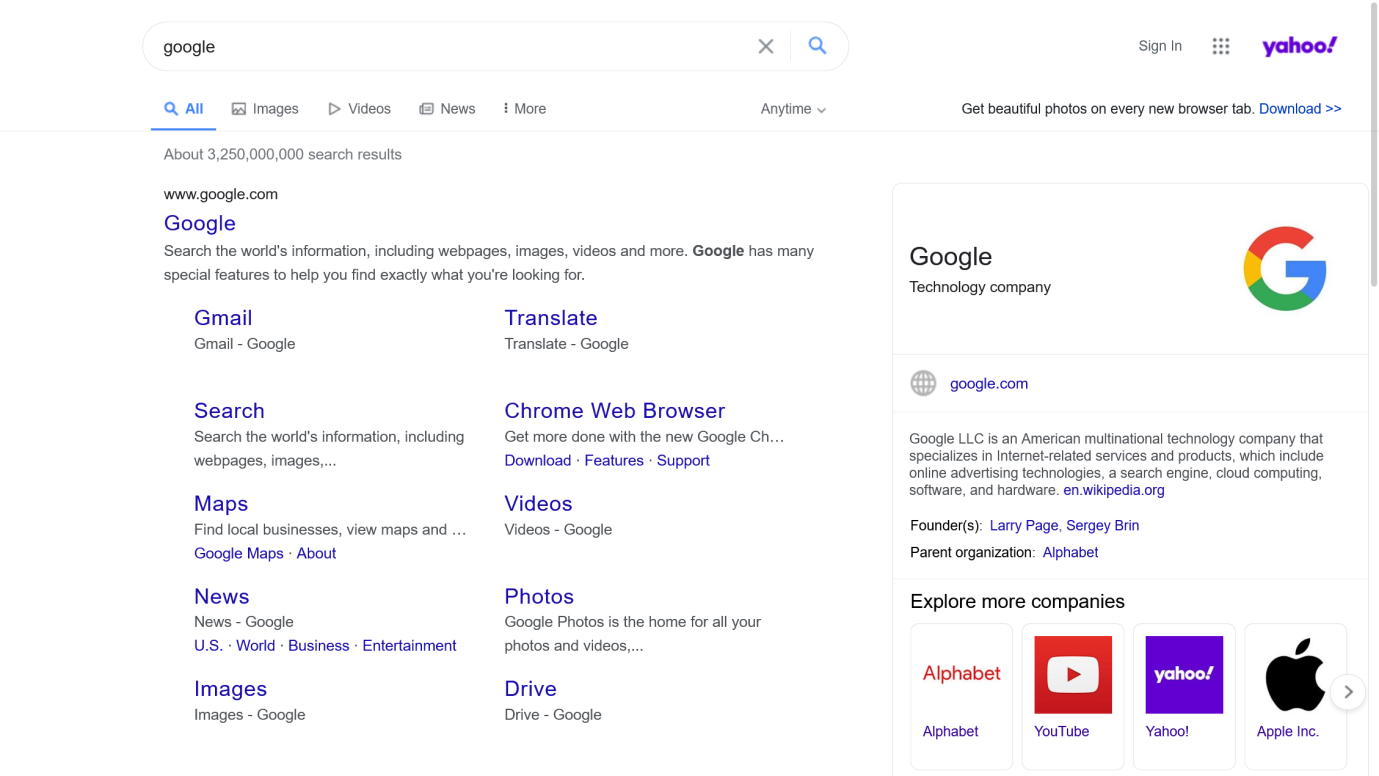Click the 'Technology company' subtitle text
The height and width of the screenshot is (776, 1379).
click(980, 288)
